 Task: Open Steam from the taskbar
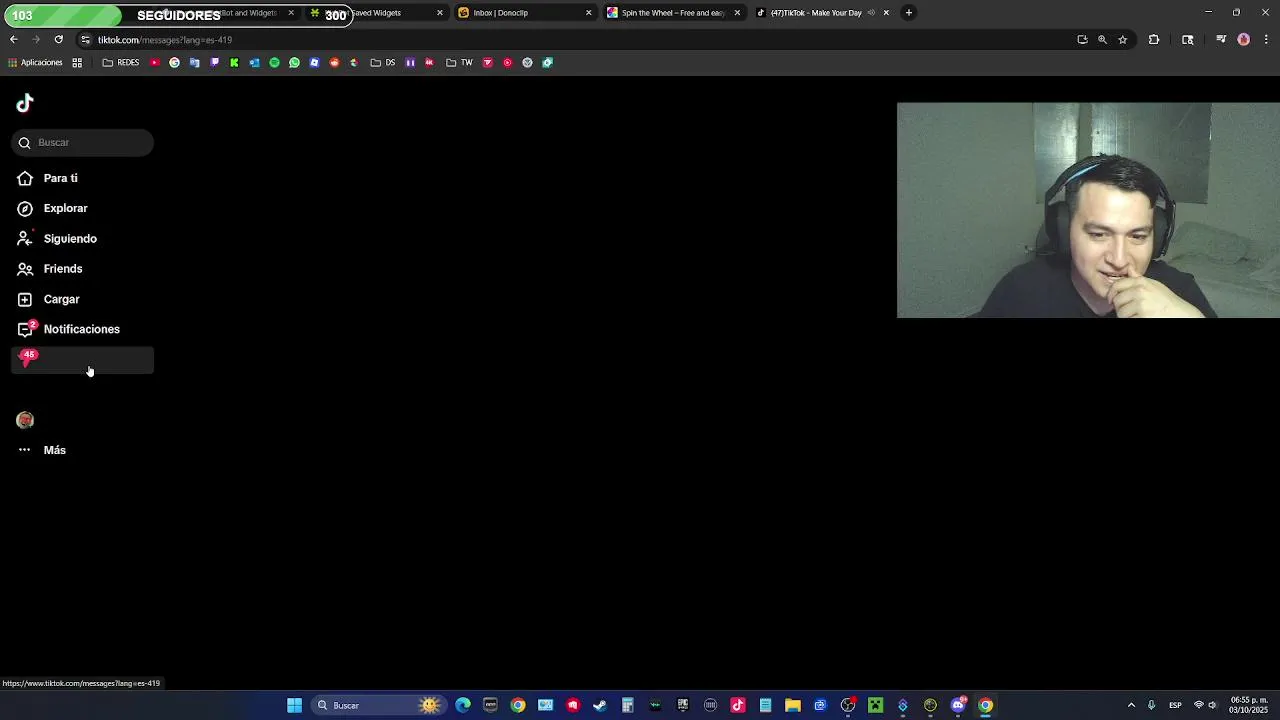[600, 706]
